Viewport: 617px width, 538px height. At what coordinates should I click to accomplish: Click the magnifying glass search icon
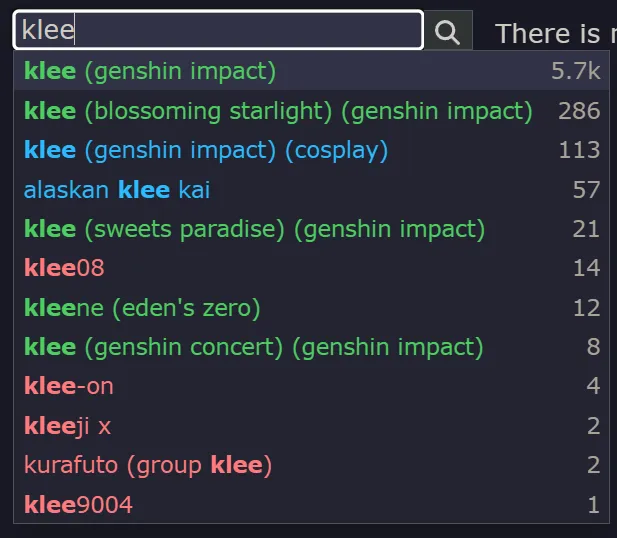tap(448, 31)
